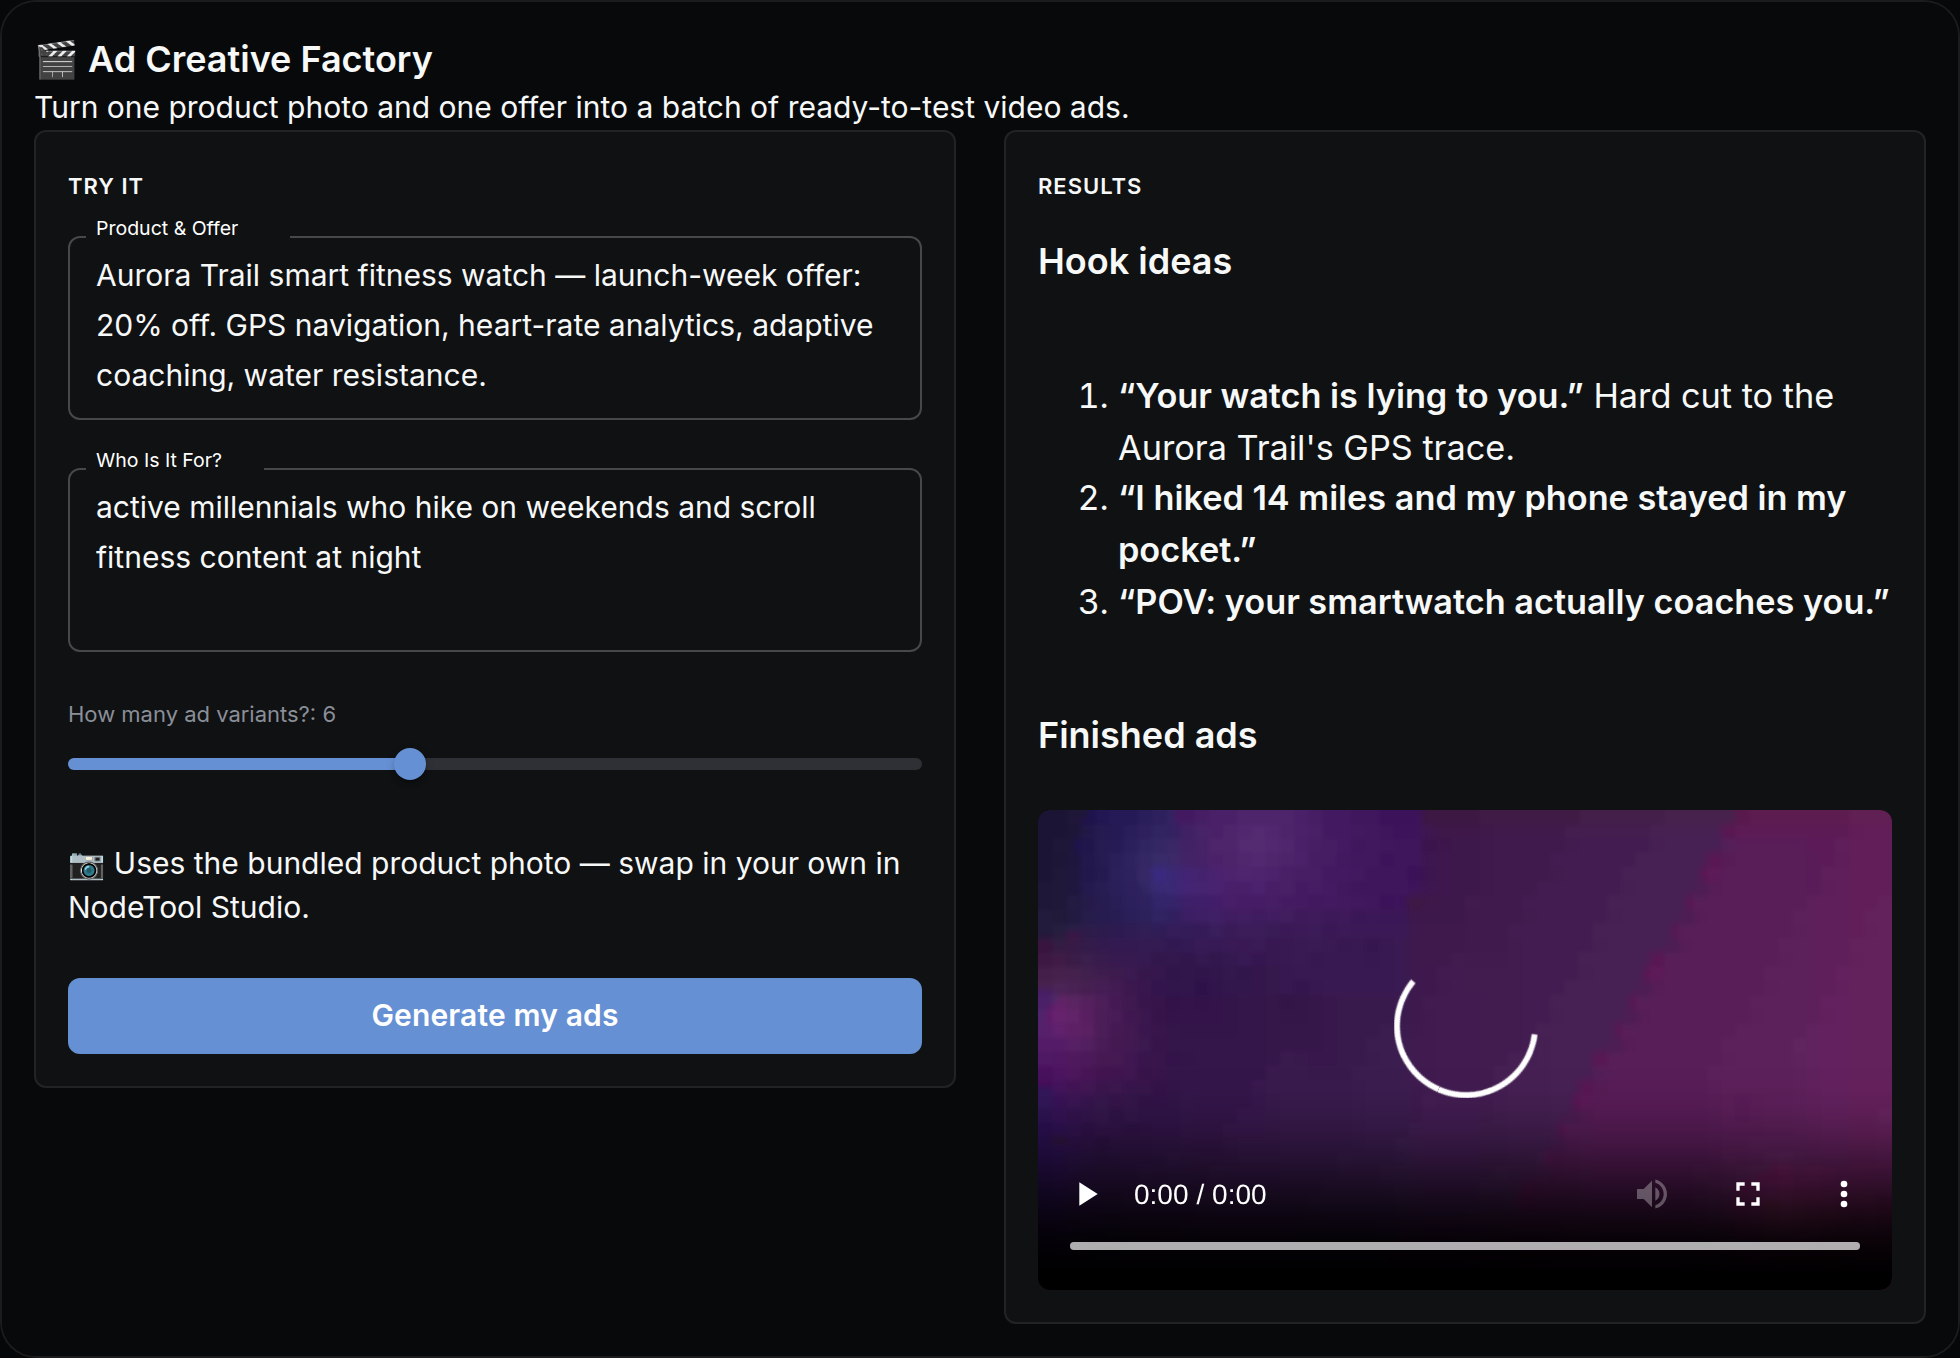1960x1358 pixels.
Task: Focus the Who Is It For? field
Action: coord(495,559)
